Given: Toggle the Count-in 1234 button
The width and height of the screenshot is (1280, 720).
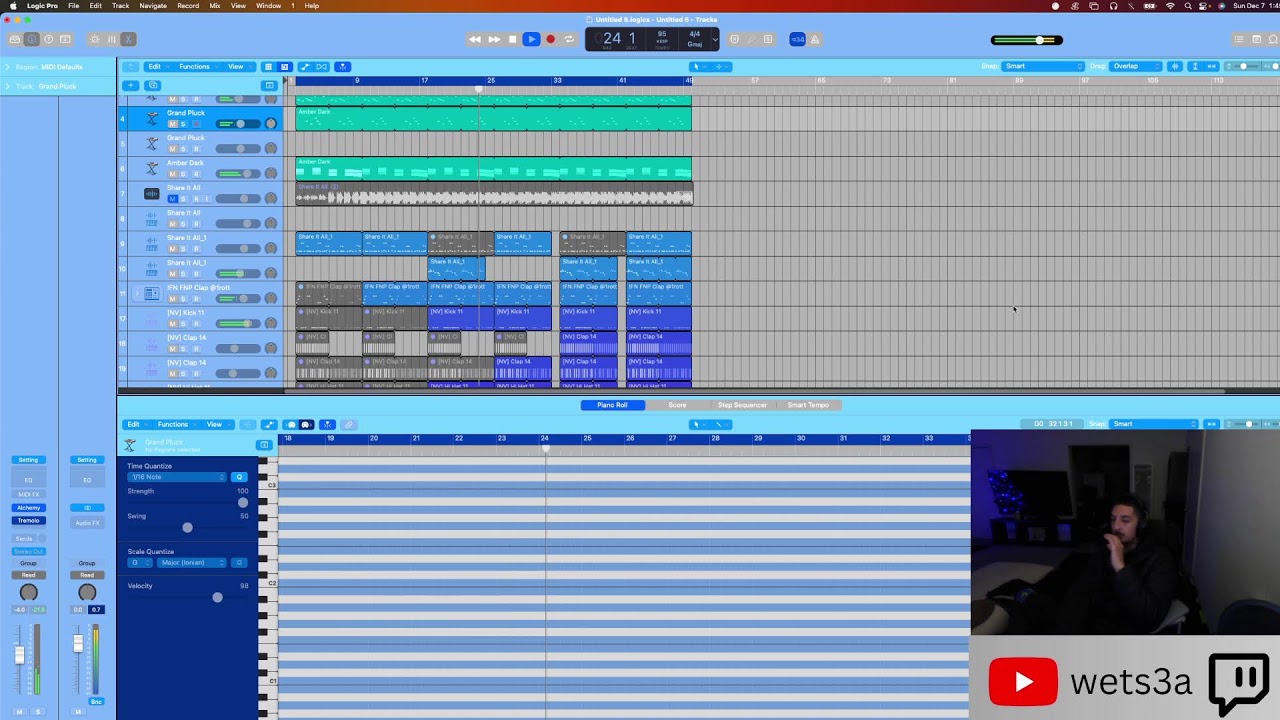Looking at the screenshot, I should click(x=797, y=40).
